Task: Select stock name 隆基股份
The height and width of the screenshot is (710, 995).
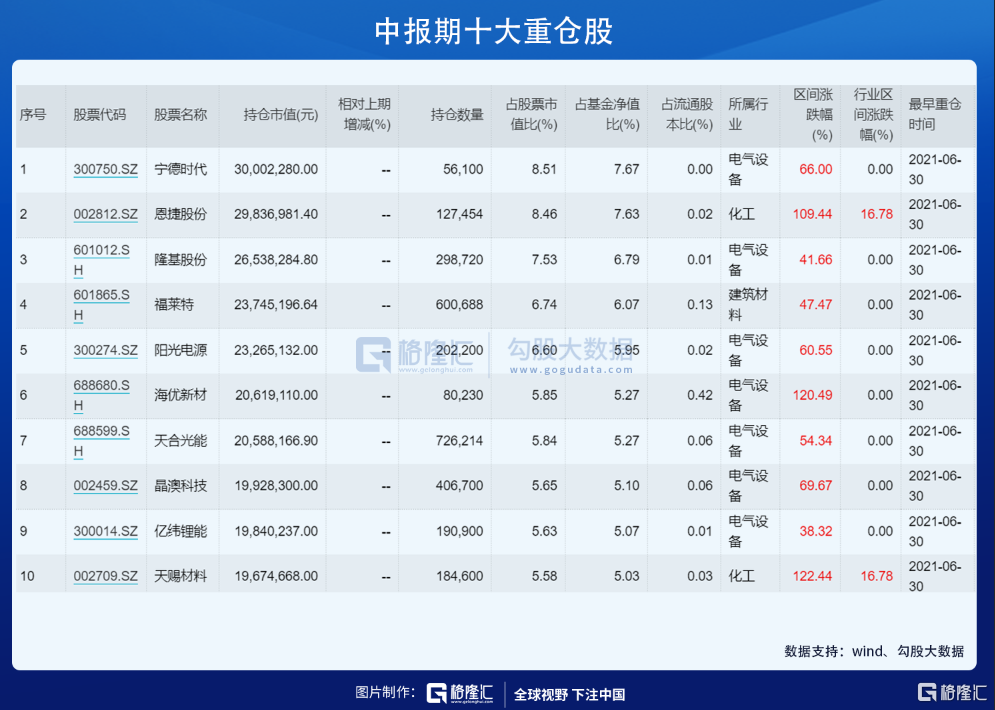Action: 181,260
